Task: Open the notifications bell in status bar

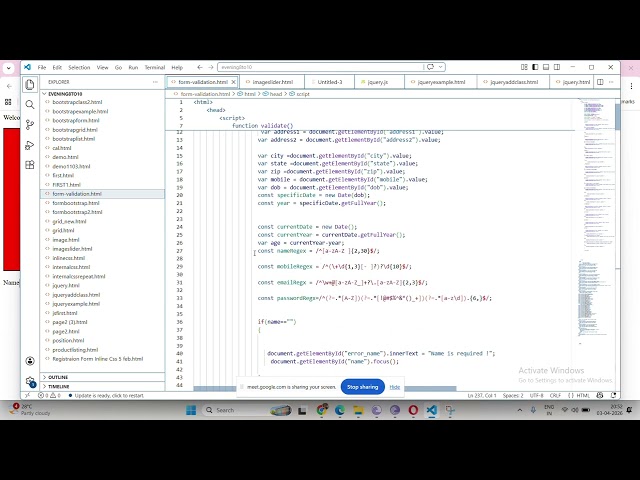Action: pos(613,396)
